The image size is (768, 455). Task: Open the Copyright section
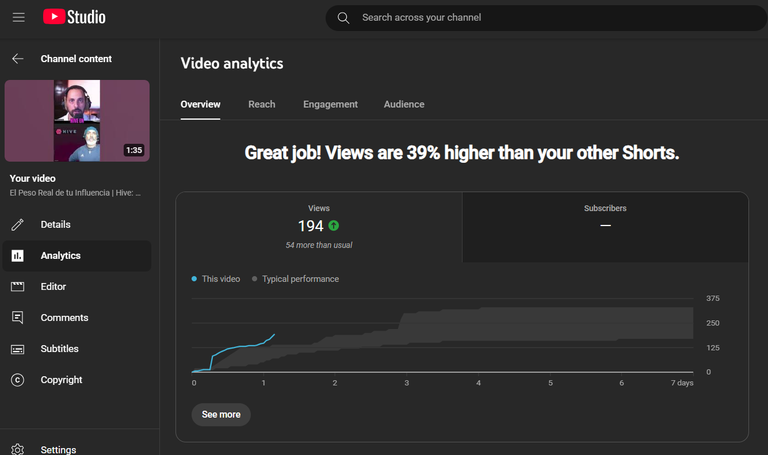(77, 380)
